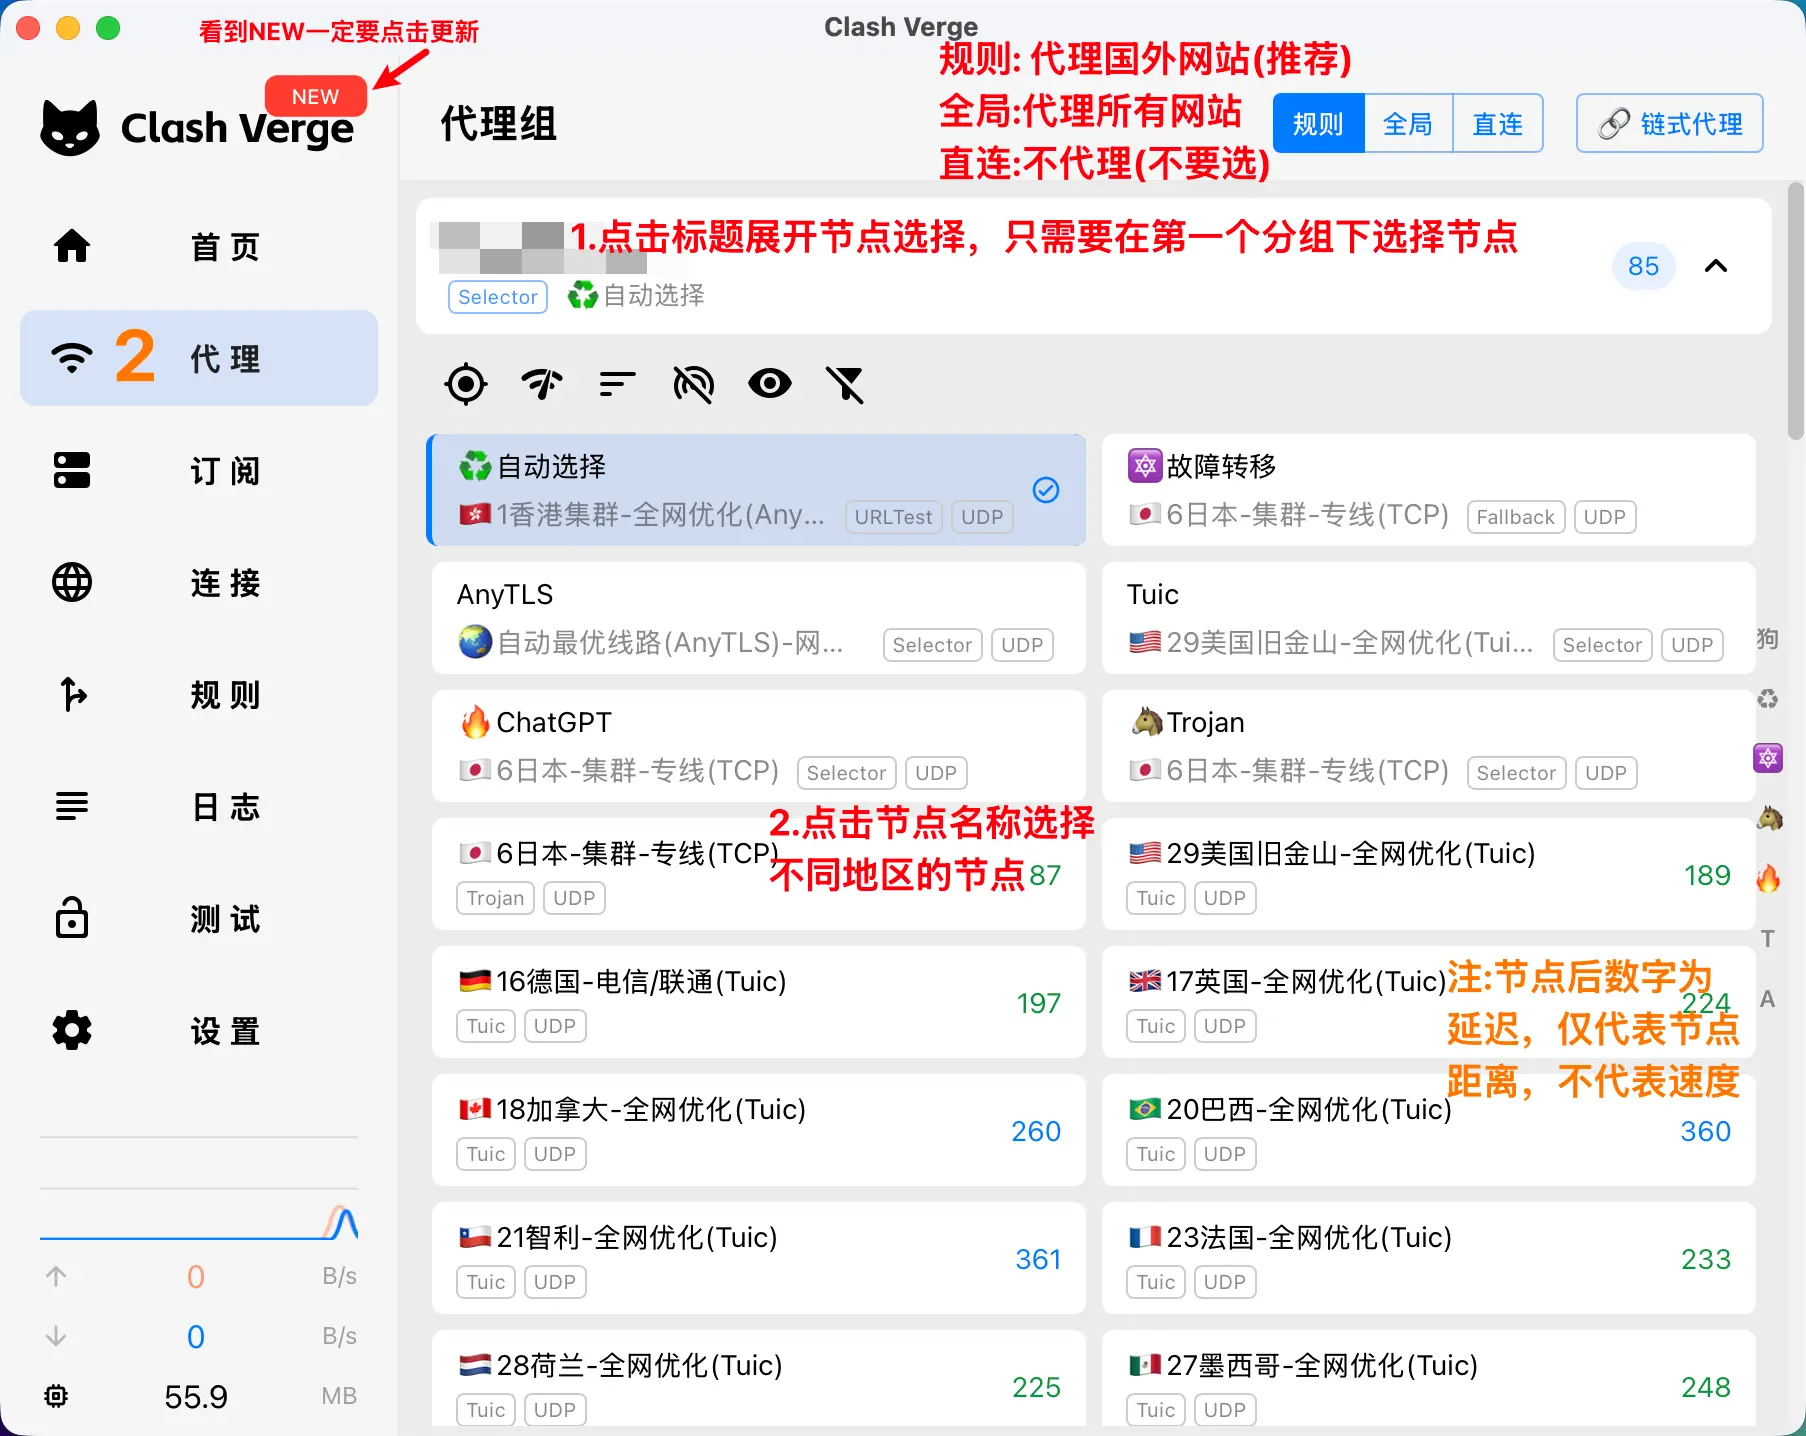The image size is (1806, 1436).
Task: Click the crossed-out wifi test URL icon
Action: [x=693, y=384]
